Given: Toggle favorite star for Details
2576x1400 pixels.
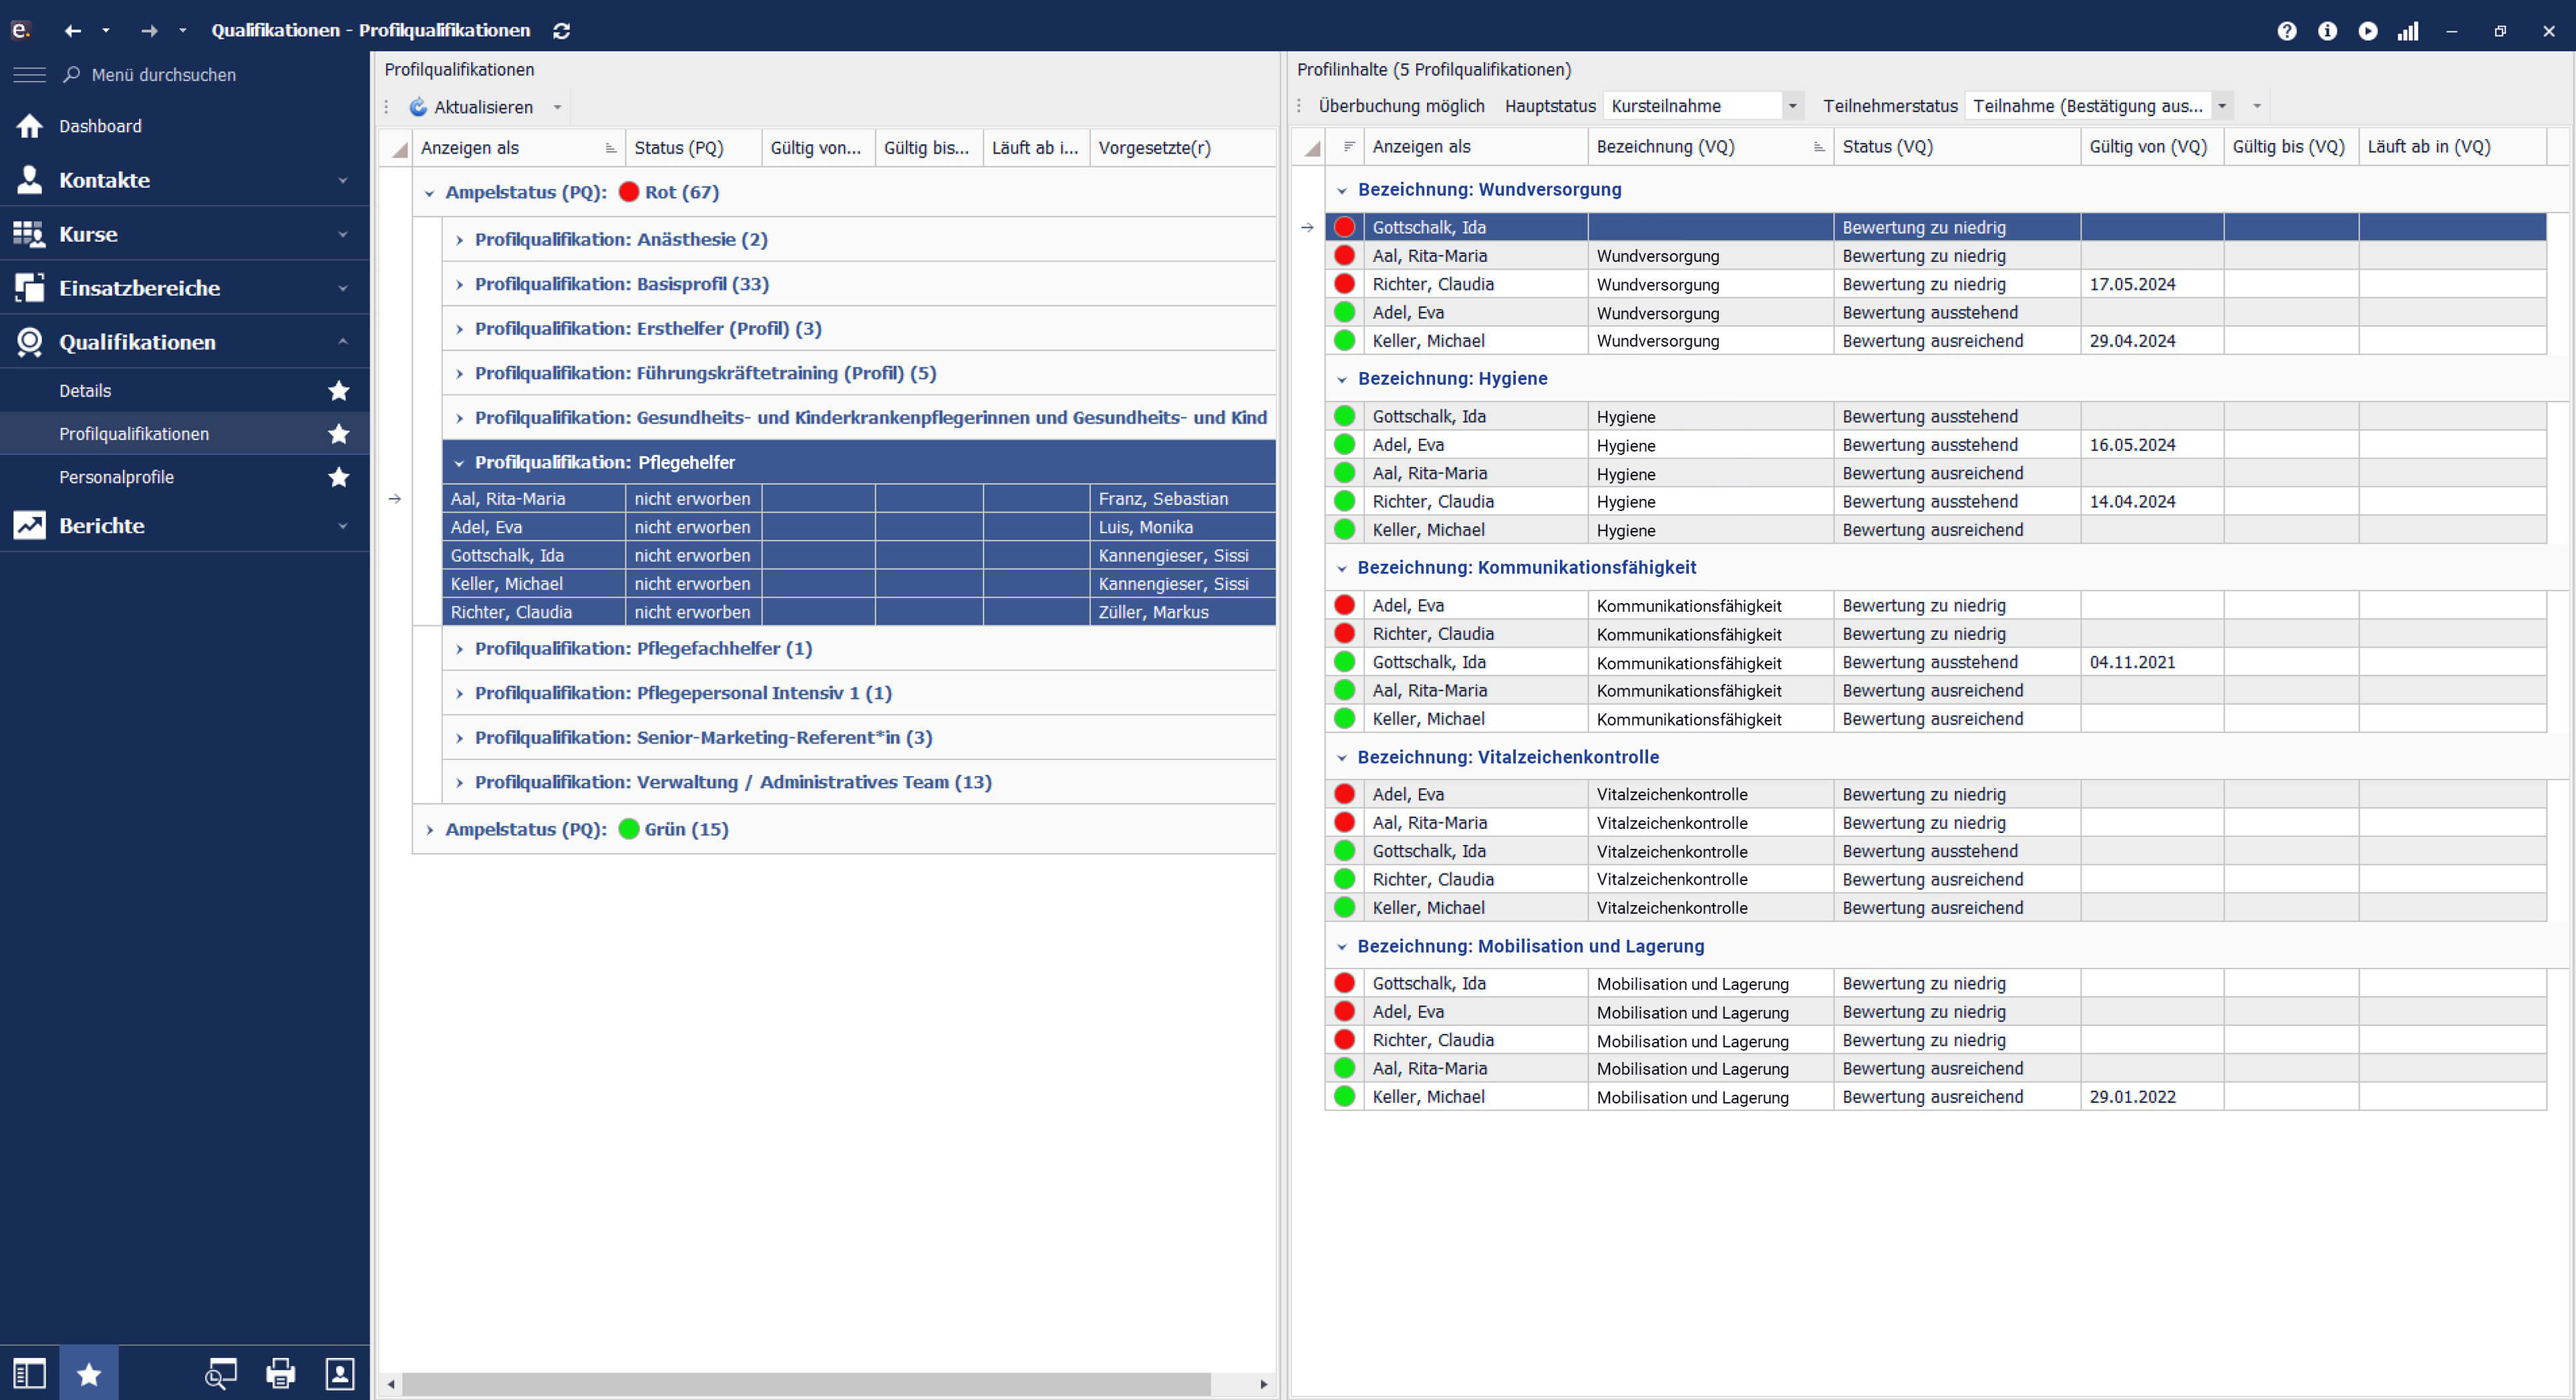Looking at the screenshot, I should pos(339,391).
